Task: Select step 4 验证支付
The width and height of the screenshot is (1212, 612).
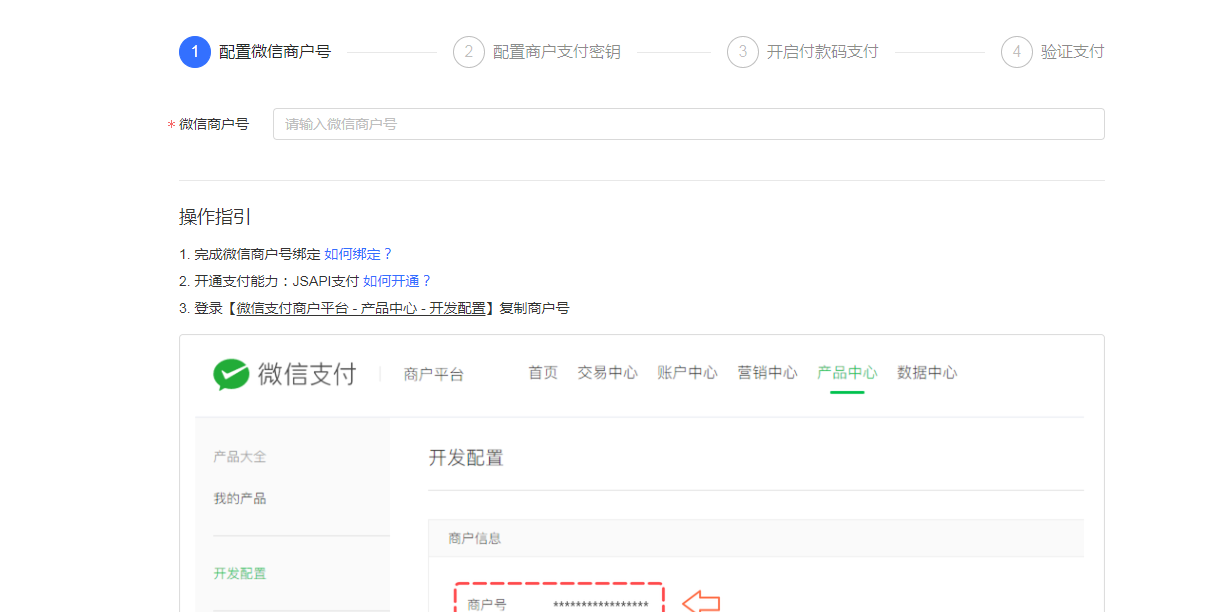Action: click(x=1053, y=52)
